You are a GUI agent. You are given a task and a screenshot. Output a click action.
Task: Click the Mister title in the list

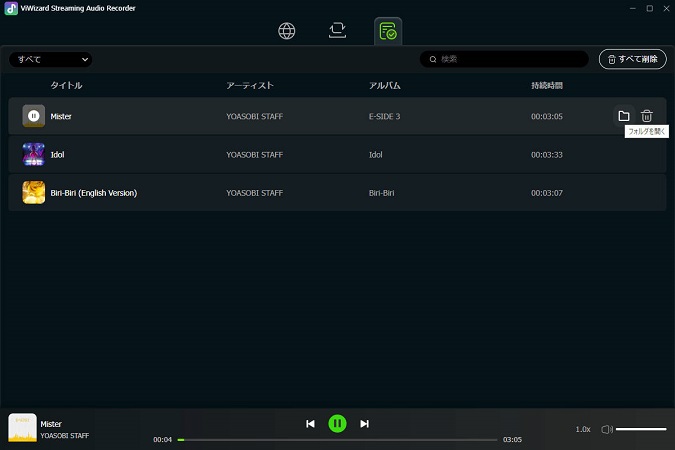pyautogui.click(x=61, y=116)
